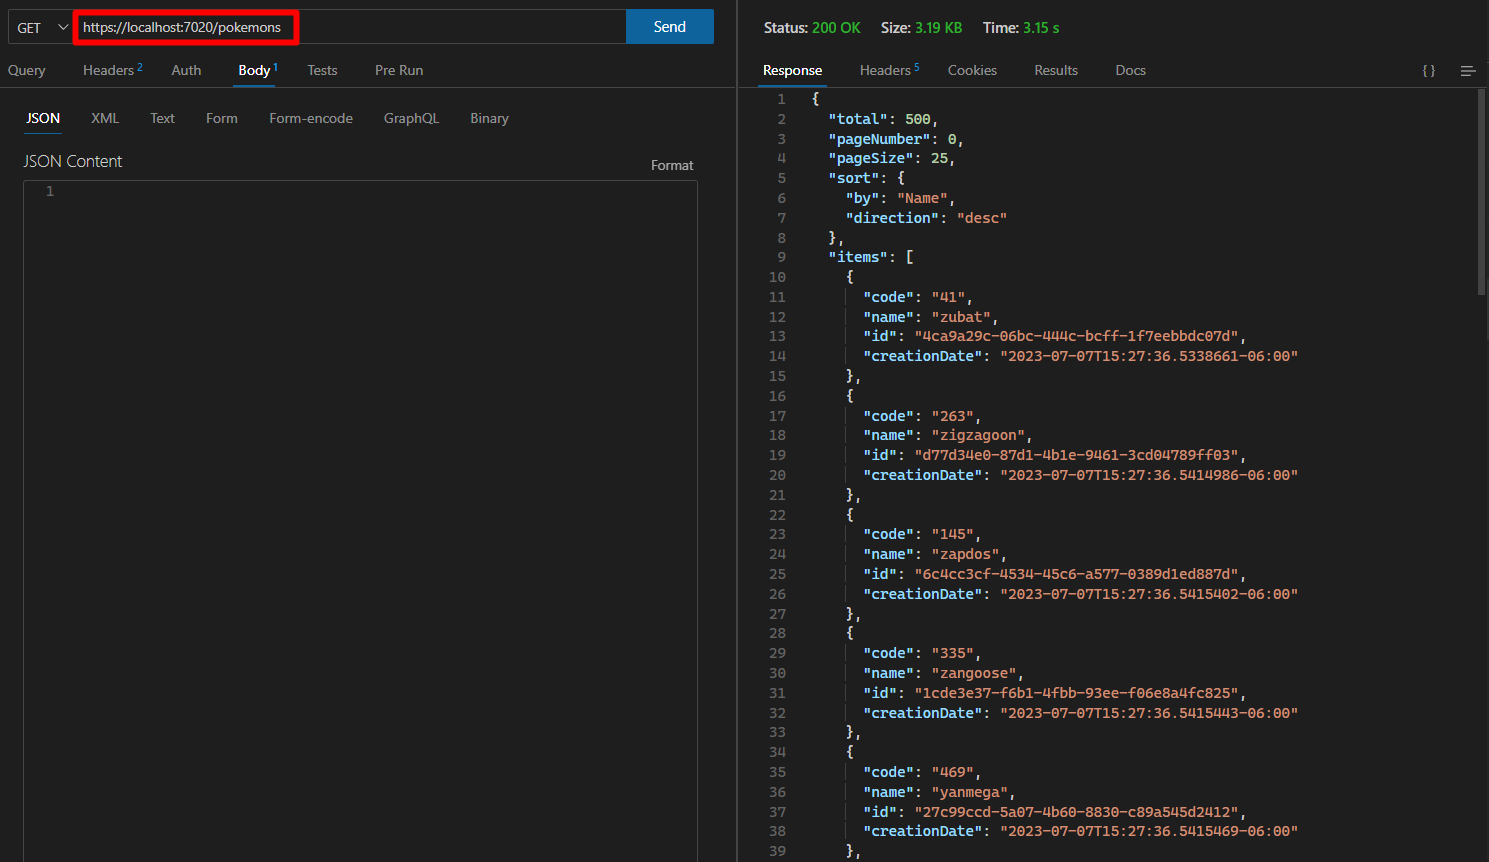Go to the Tests tab
The height and width of the screenshot is (862, 1489).
(x=322, y=71)
